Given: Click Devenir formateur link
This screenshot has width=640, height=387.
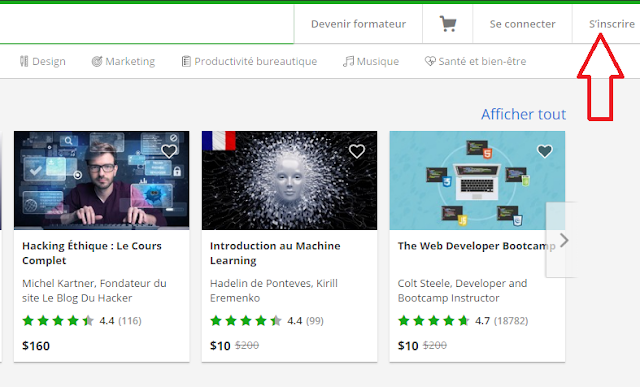Looking at the screenshot, I should [x=358, y=24].
